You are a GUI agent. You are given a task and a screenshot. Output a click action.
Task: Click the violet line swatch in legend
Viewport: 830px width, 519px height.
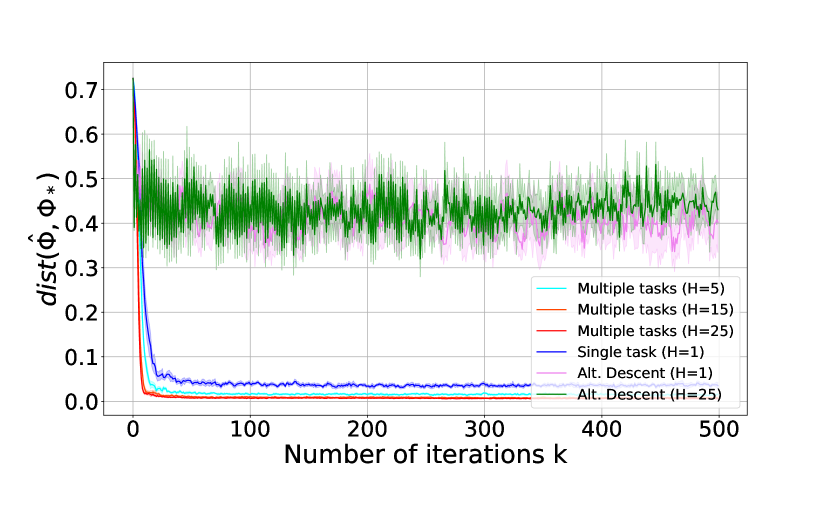tap(552, 373)
